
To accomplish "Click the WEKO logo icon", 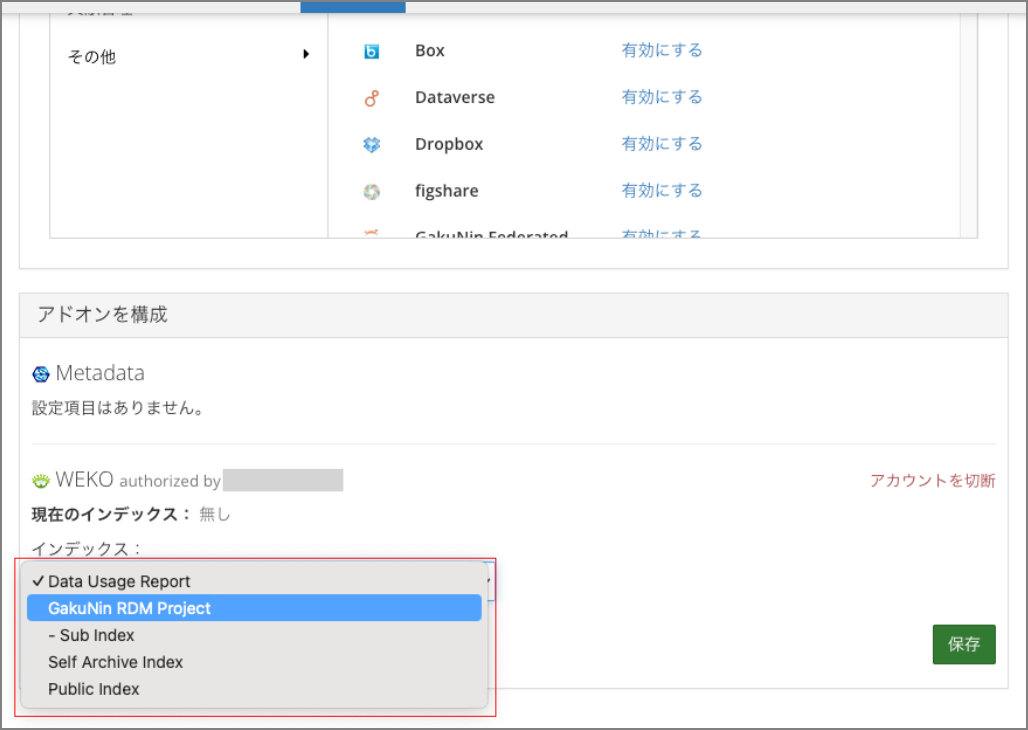I will [x=41, y=480].
